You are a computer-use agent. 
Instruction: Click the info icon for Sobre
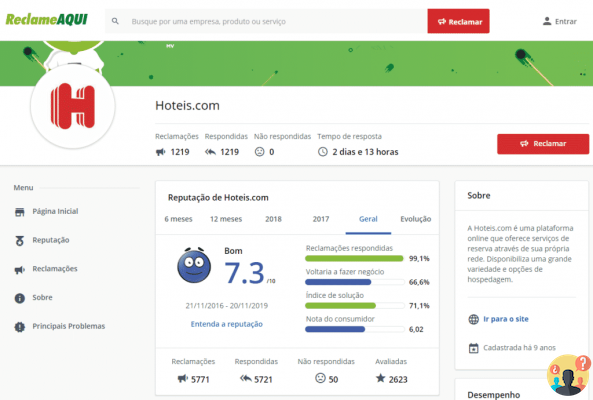[20, 298]
